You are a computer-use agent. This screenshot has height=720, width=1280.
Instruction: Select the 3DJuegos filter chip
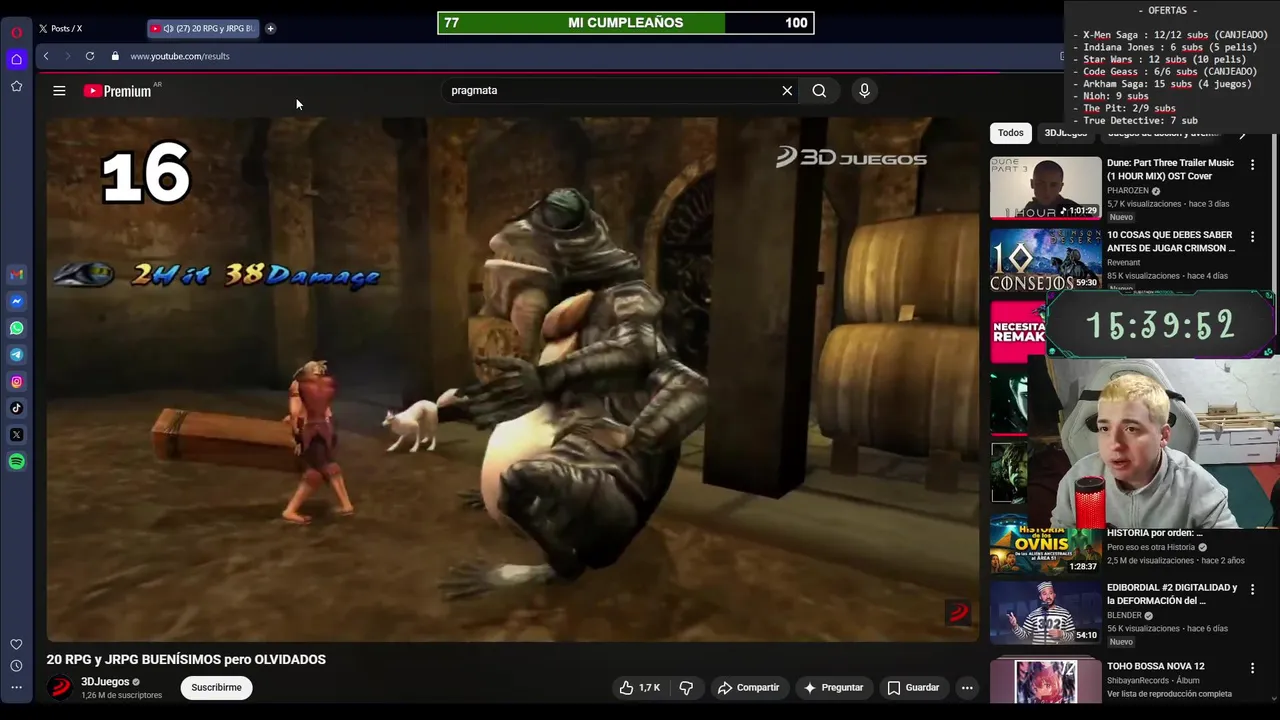click(x=1066, y=133)
